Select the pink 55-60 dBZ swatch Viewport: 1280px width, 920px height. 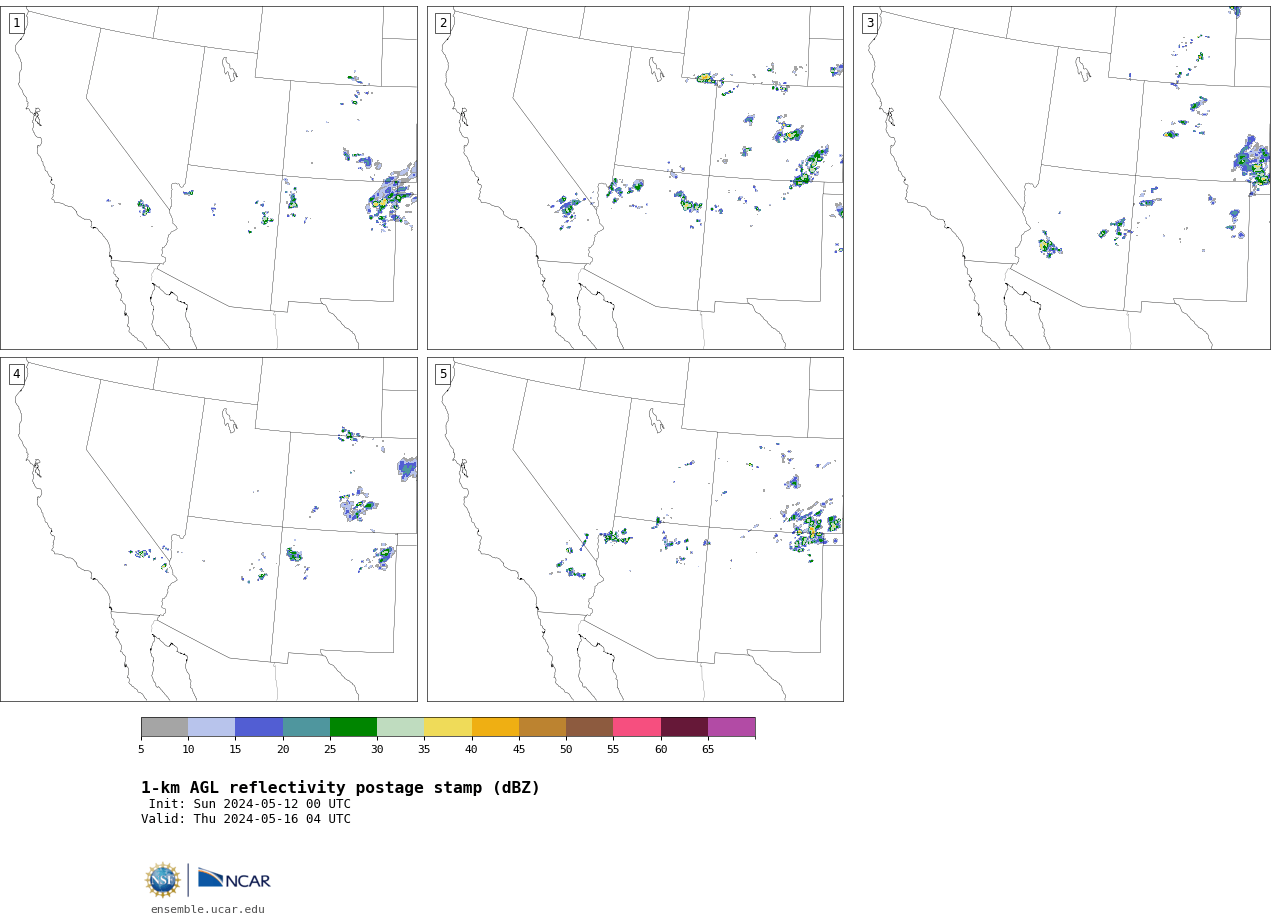tap(637, 727)
